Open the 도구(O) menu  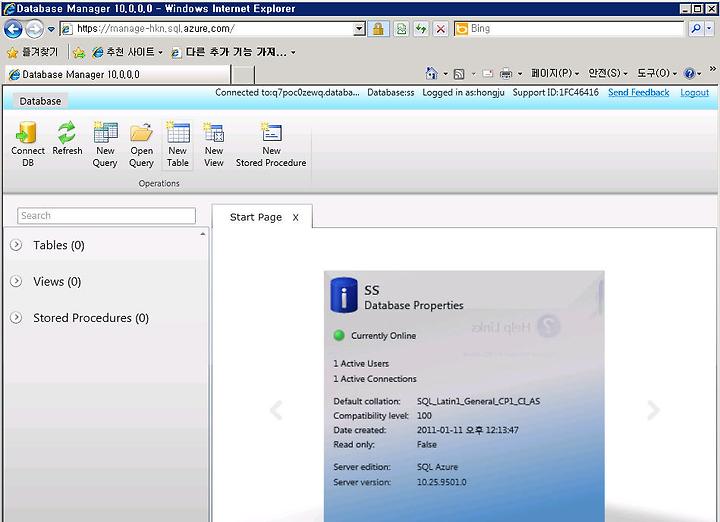pos(657,73)
